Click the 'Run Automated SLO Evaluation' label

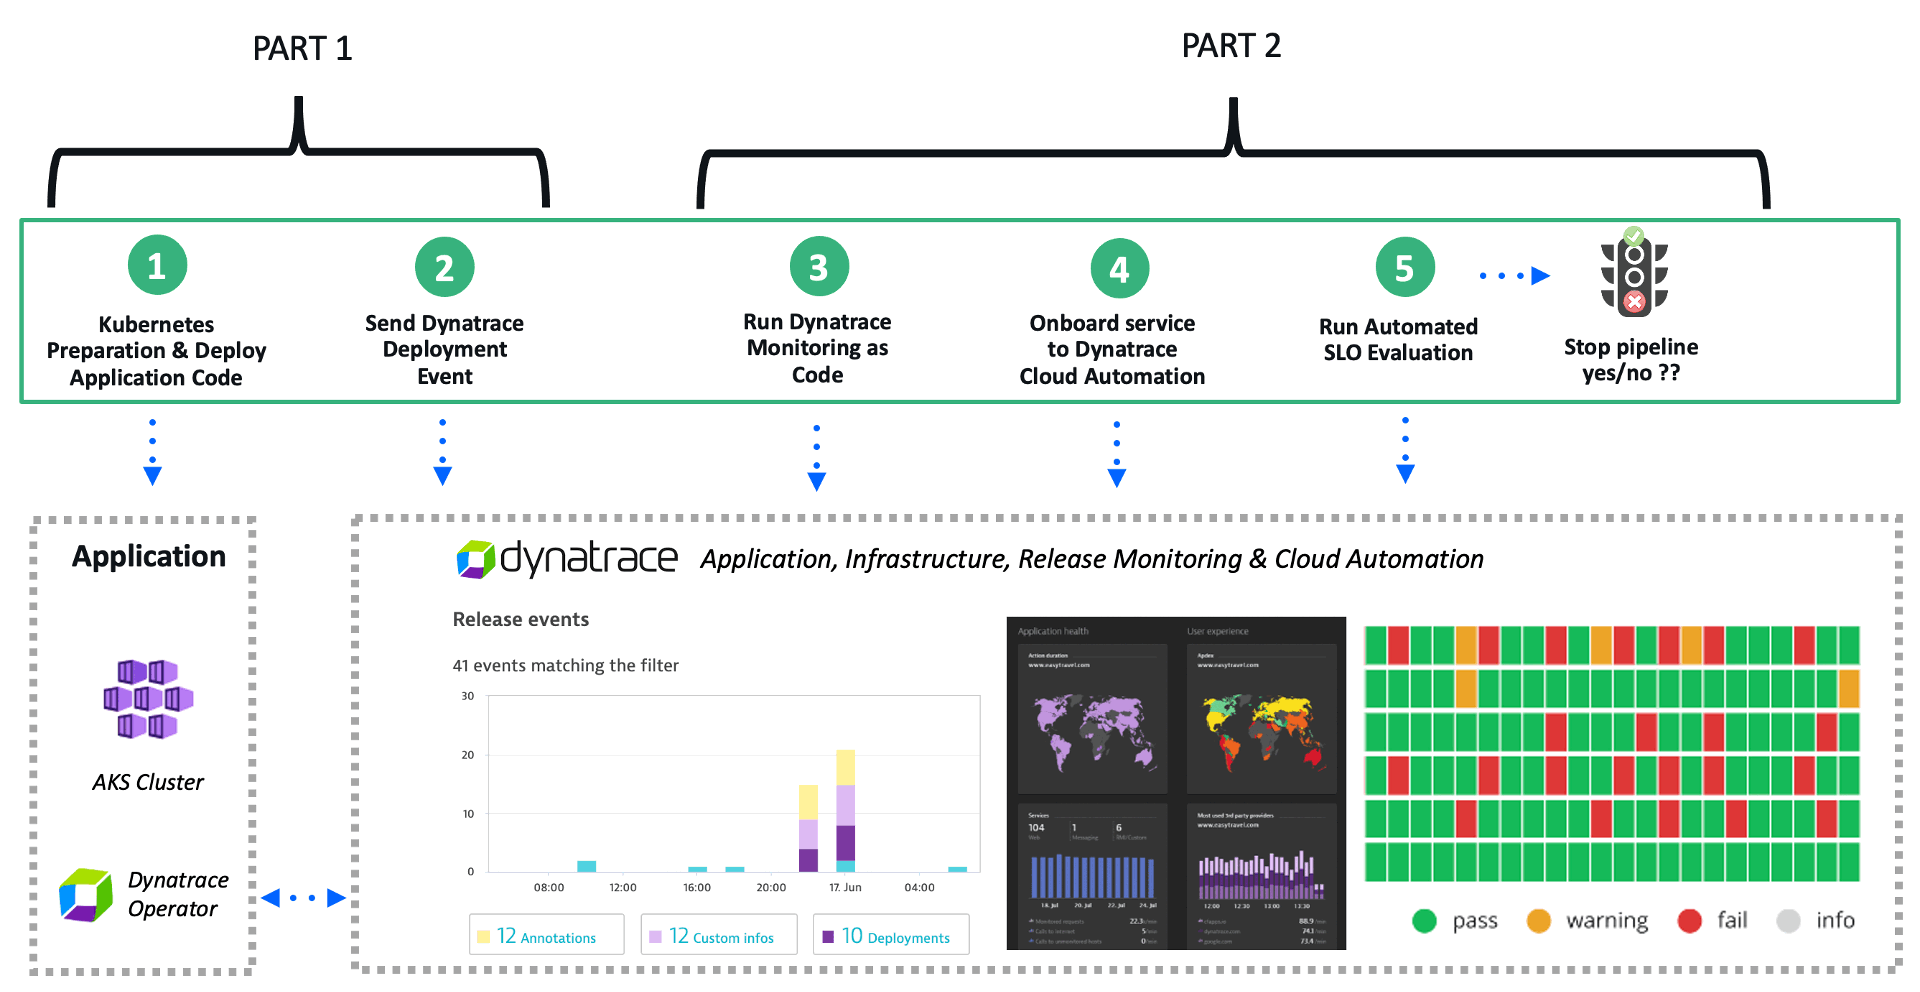1399,340
